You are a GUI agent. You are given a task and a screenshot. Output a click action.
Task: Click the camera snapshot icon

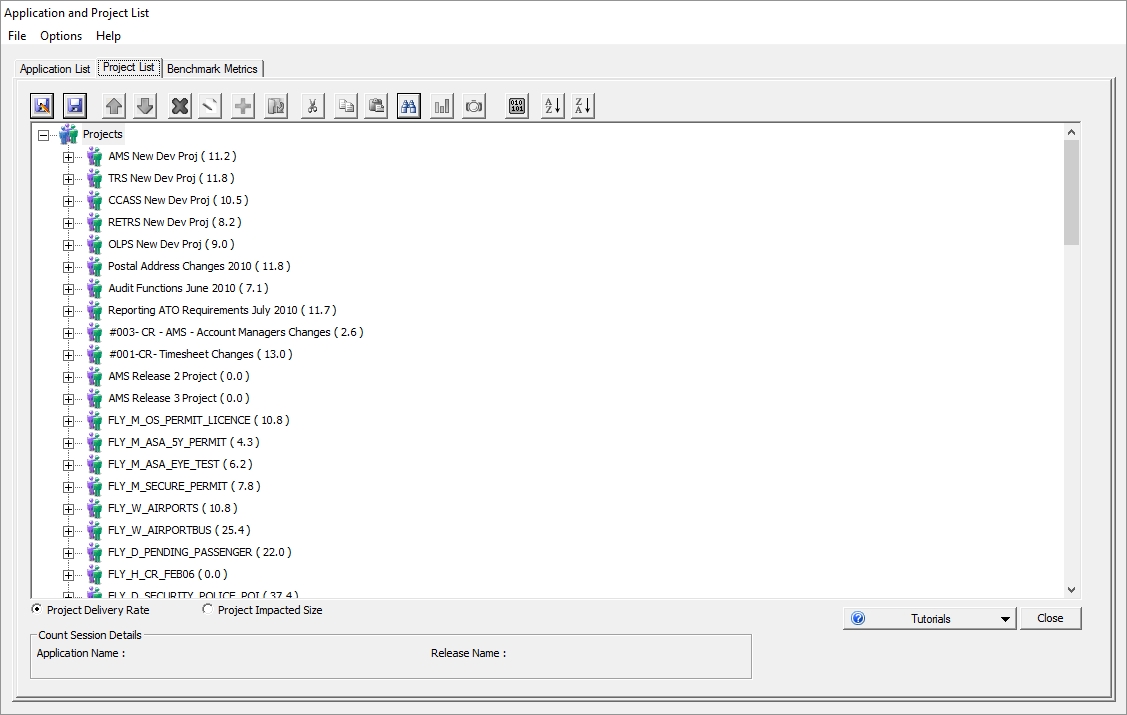pos(474,106)
